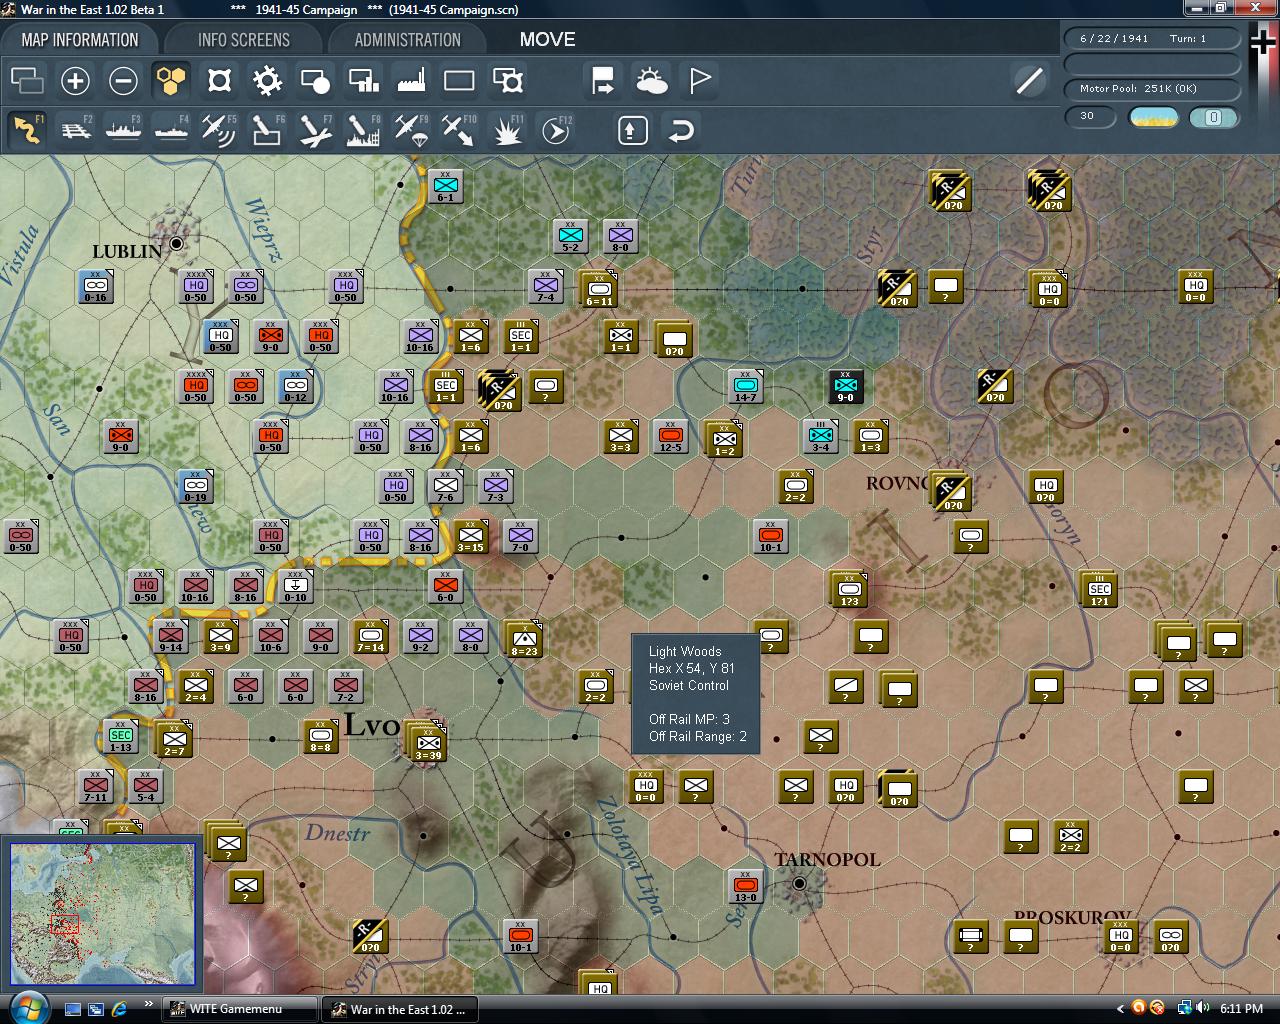The image size is (1280, 1024).
Task: Click the flag-with-arrow toolbar icon
Action: coord(603,80)
